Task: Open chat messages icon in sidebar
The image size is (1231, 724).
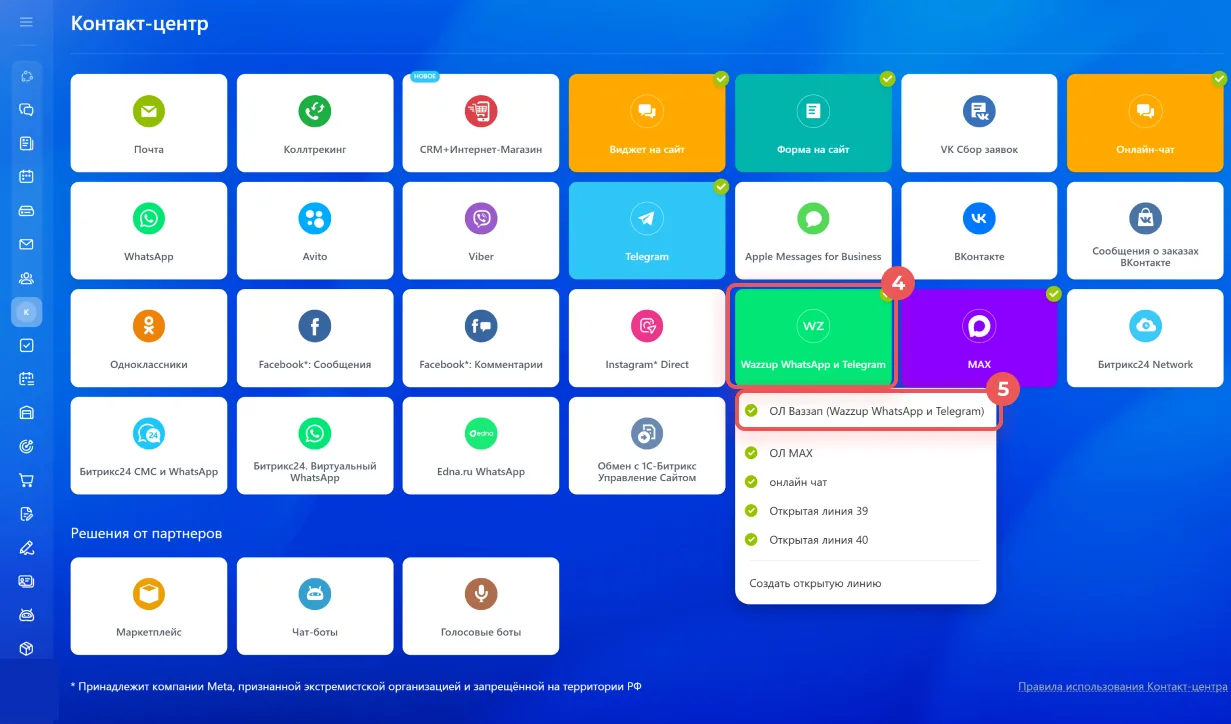Action: (27, 110)
